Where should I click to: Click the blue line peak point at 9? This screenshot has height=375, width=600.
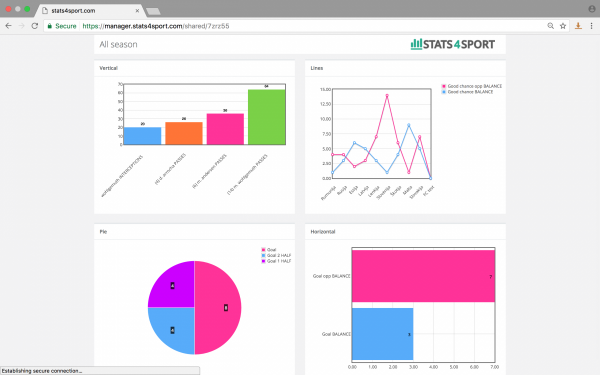(409, 125)
